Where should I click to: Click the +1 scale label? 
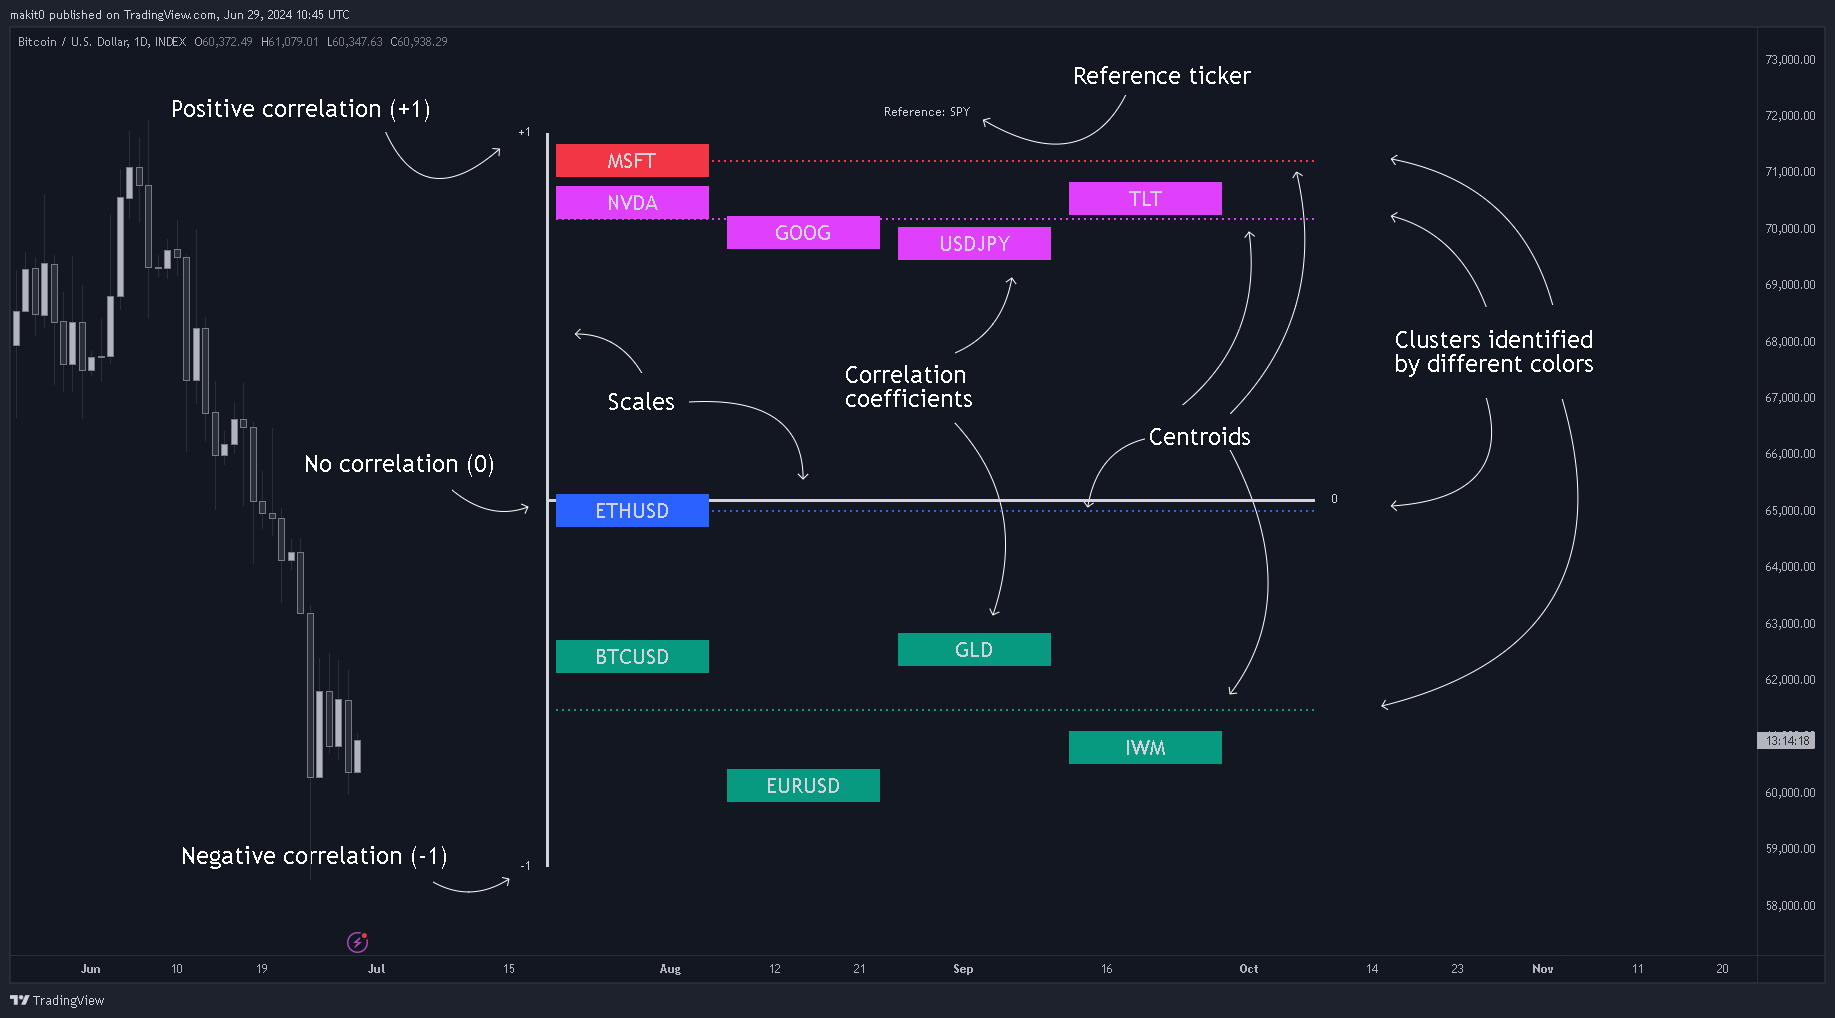click(x=525, y=132)
